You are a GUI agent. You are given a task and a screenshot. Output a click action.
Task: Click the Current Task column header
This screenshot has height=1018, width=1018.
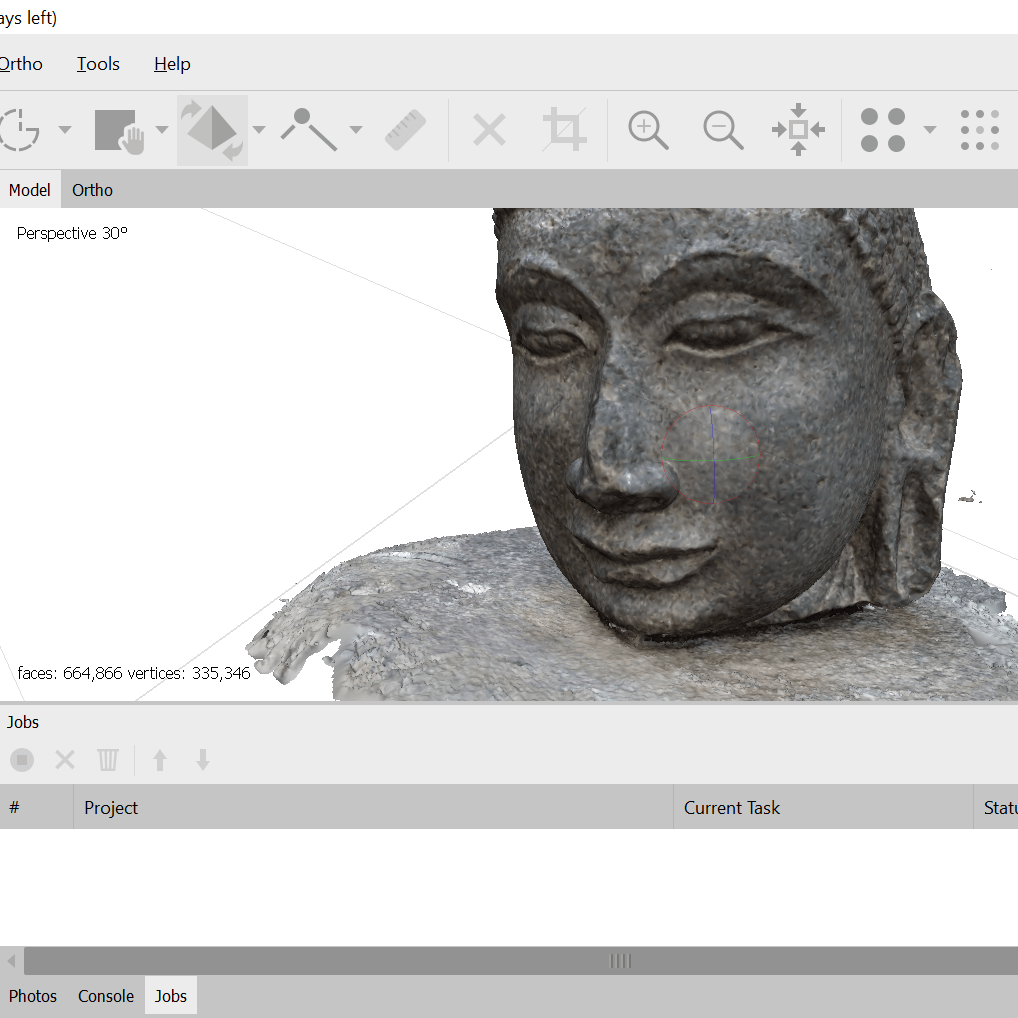(823, 807)
